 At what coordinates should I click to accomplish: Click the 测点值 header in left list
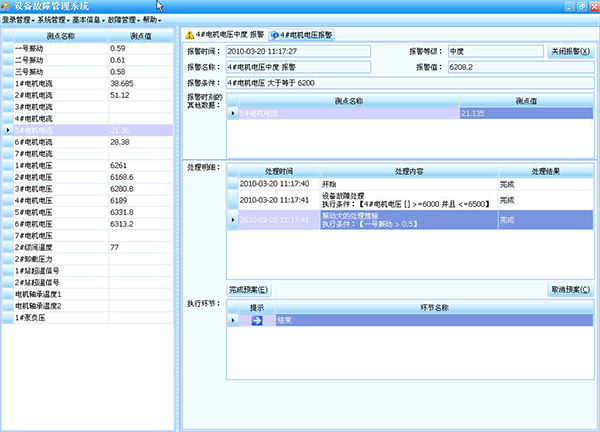tap(141, 36)
